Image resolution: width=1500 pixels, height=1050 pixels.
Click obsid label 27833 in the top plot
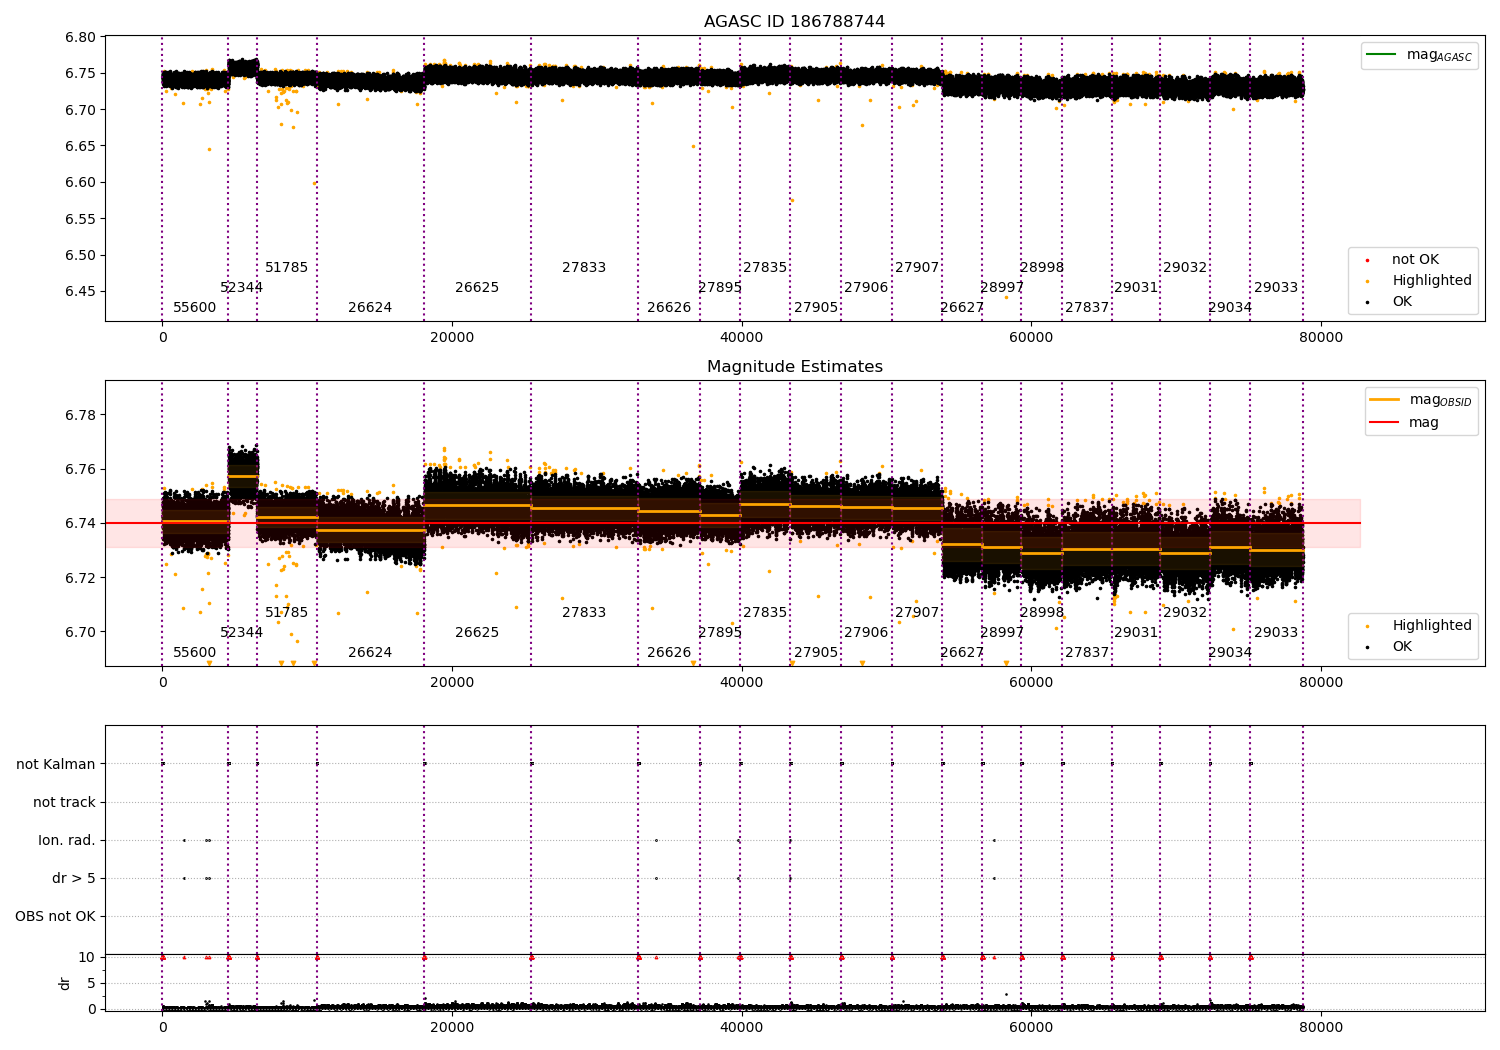coord(584,268)
